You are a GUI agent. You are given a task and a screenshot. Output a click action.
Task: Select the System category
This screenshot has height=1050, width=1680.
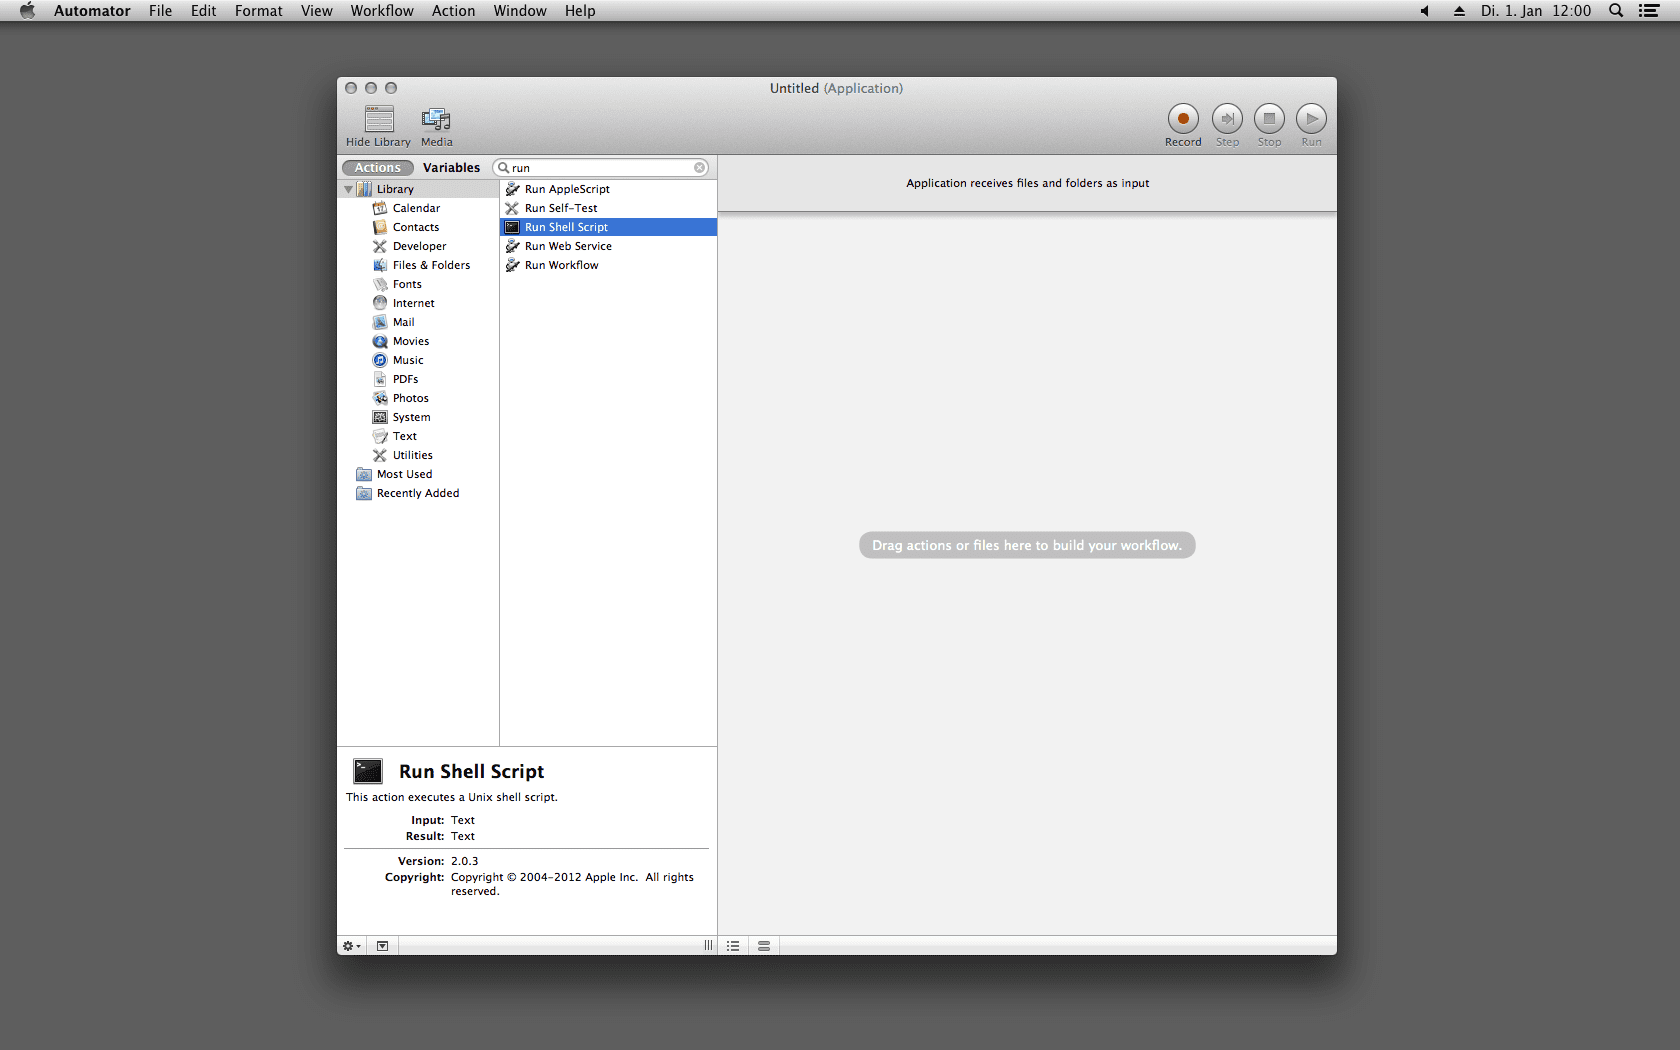point(418,417)
